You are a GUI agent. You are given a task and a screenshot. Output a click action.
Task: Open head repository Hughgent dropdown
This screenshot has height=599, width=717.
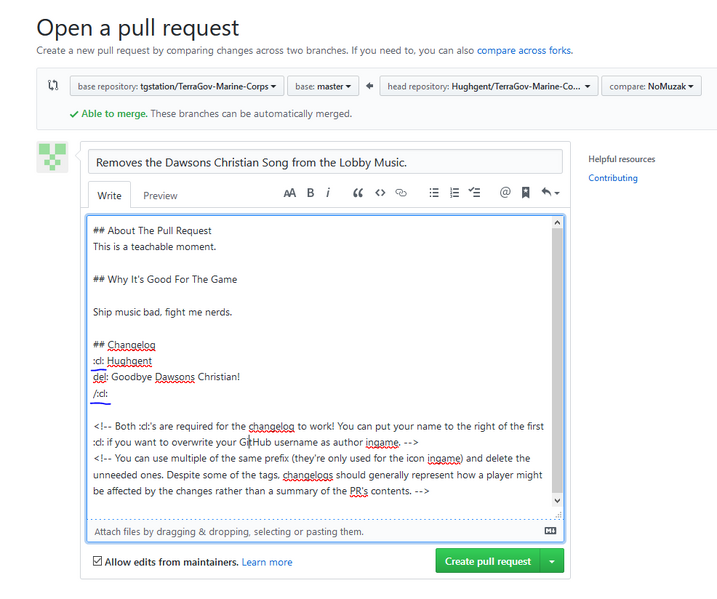(488, 86)
